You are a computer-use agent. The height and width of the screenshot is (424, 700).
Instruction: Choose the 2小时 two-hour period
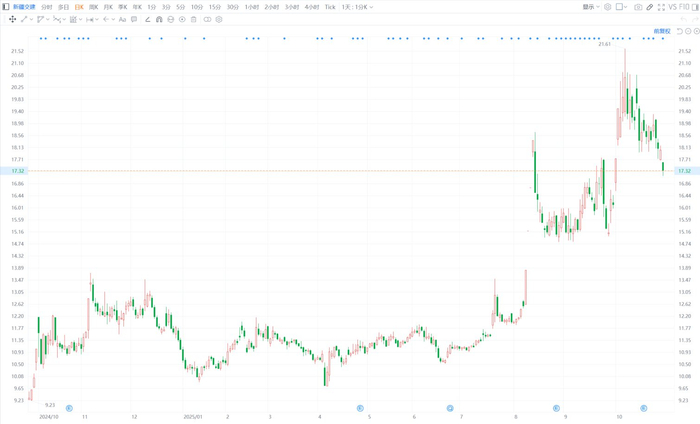[272, 7]
